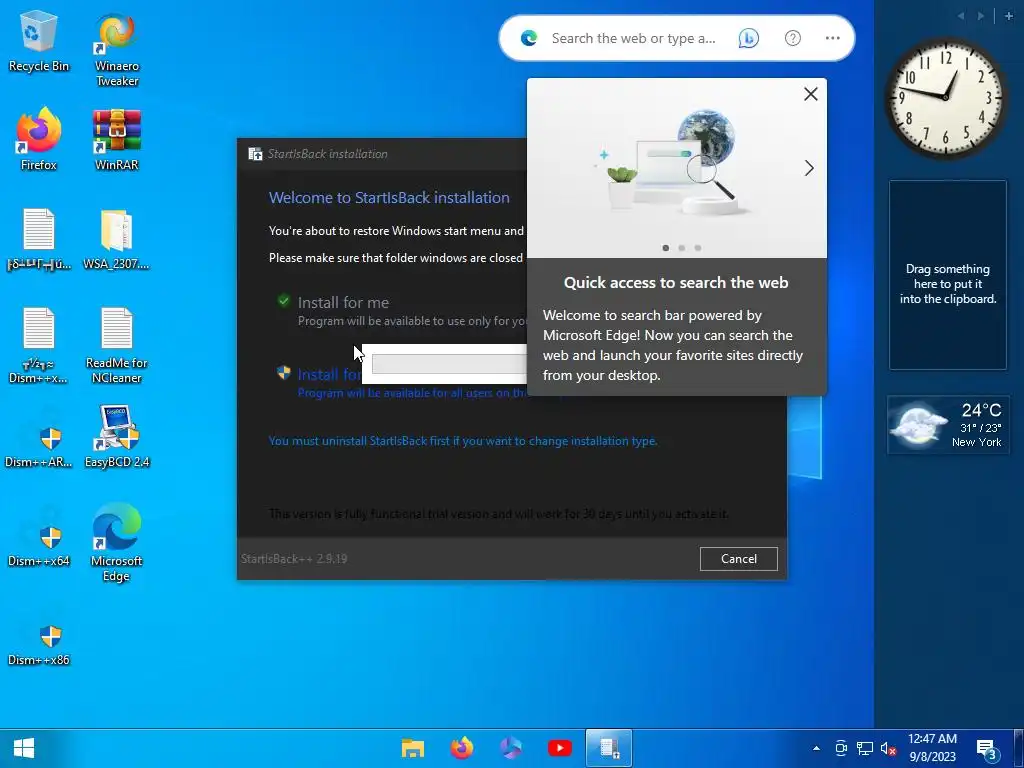Screen dimensions: 1024x768
Task: Select the text file beside the WSA_2307 folder
Action: point(39,239)
